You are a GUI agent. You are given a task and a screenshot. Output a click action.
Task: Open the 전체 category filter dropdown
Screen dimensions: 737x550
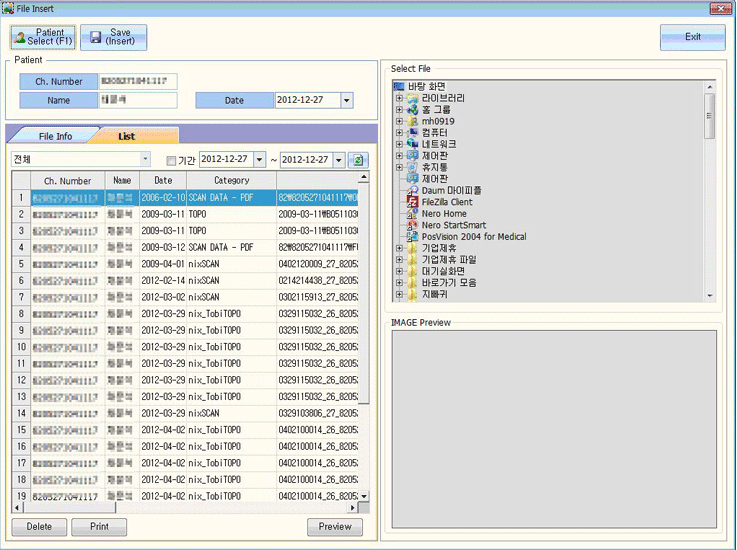(x=145, y=159)
